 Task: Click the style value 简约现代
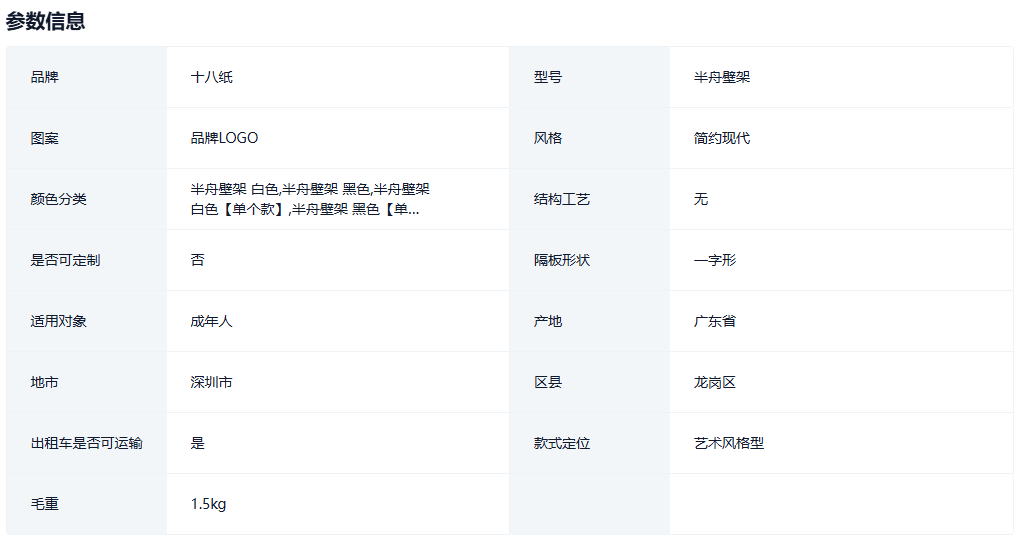pyautogui.click(x=722, y=138)
